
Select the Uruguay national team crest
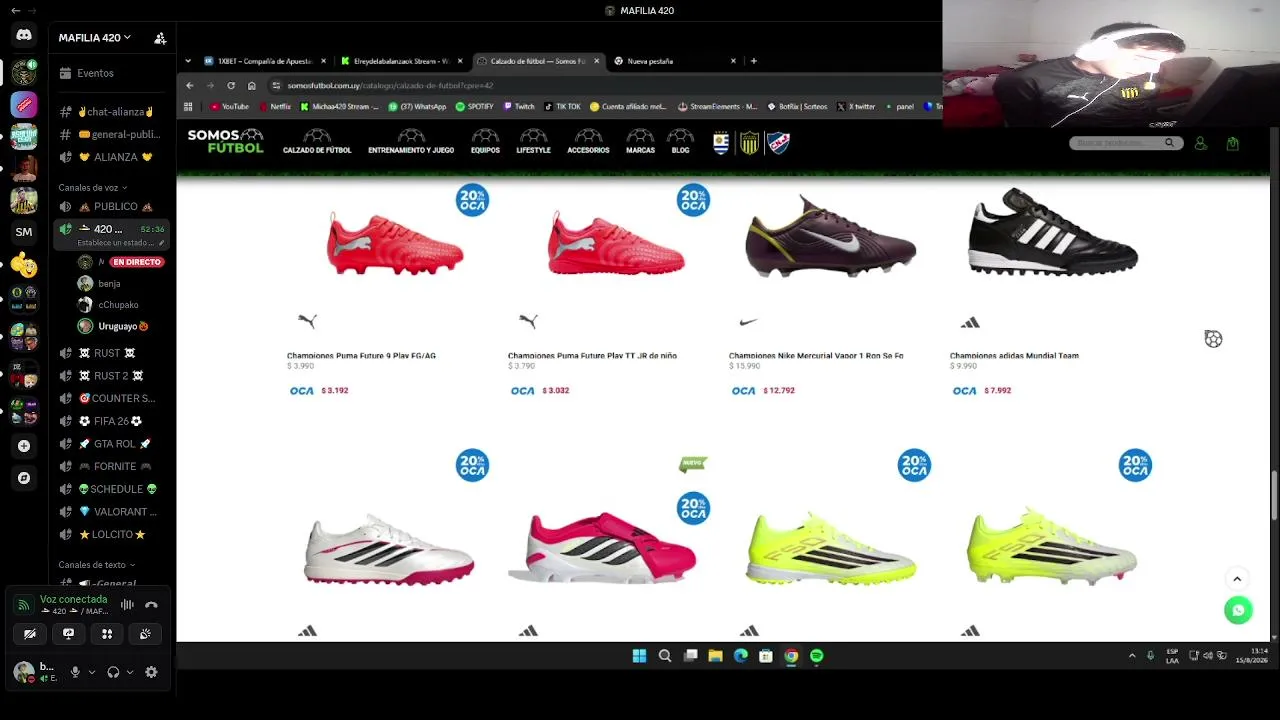pos(721,143)
